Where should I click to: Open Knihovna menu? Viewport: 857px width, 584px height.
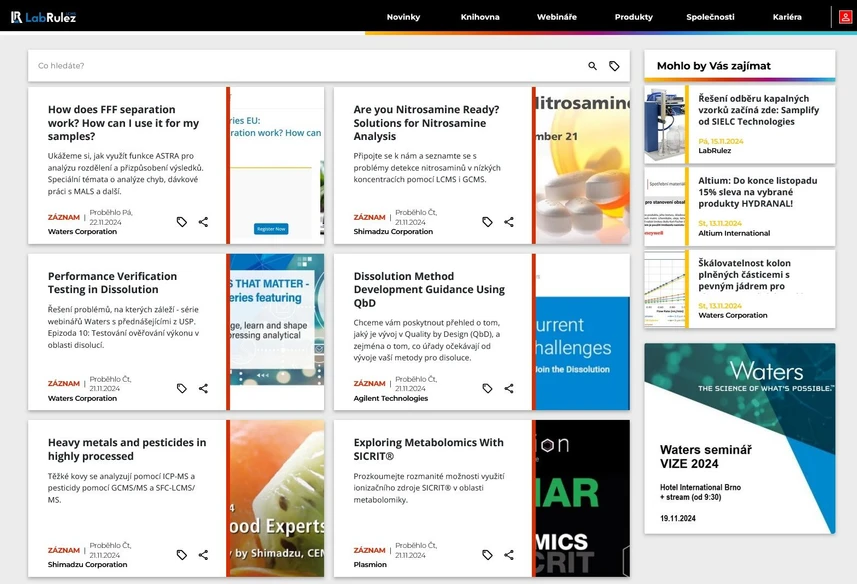click(480, 17)
